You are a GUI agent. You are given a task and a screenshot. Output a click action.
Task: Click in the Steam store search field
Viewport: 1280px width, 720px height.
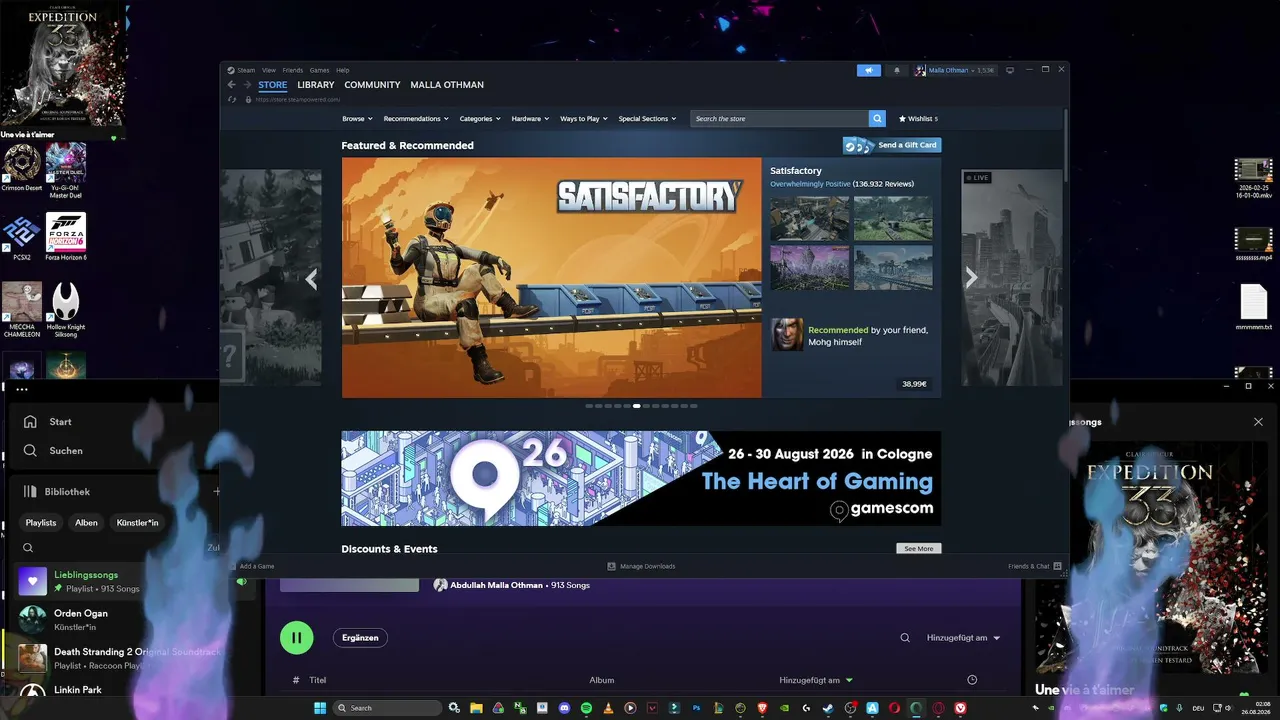tap(779, 119)
